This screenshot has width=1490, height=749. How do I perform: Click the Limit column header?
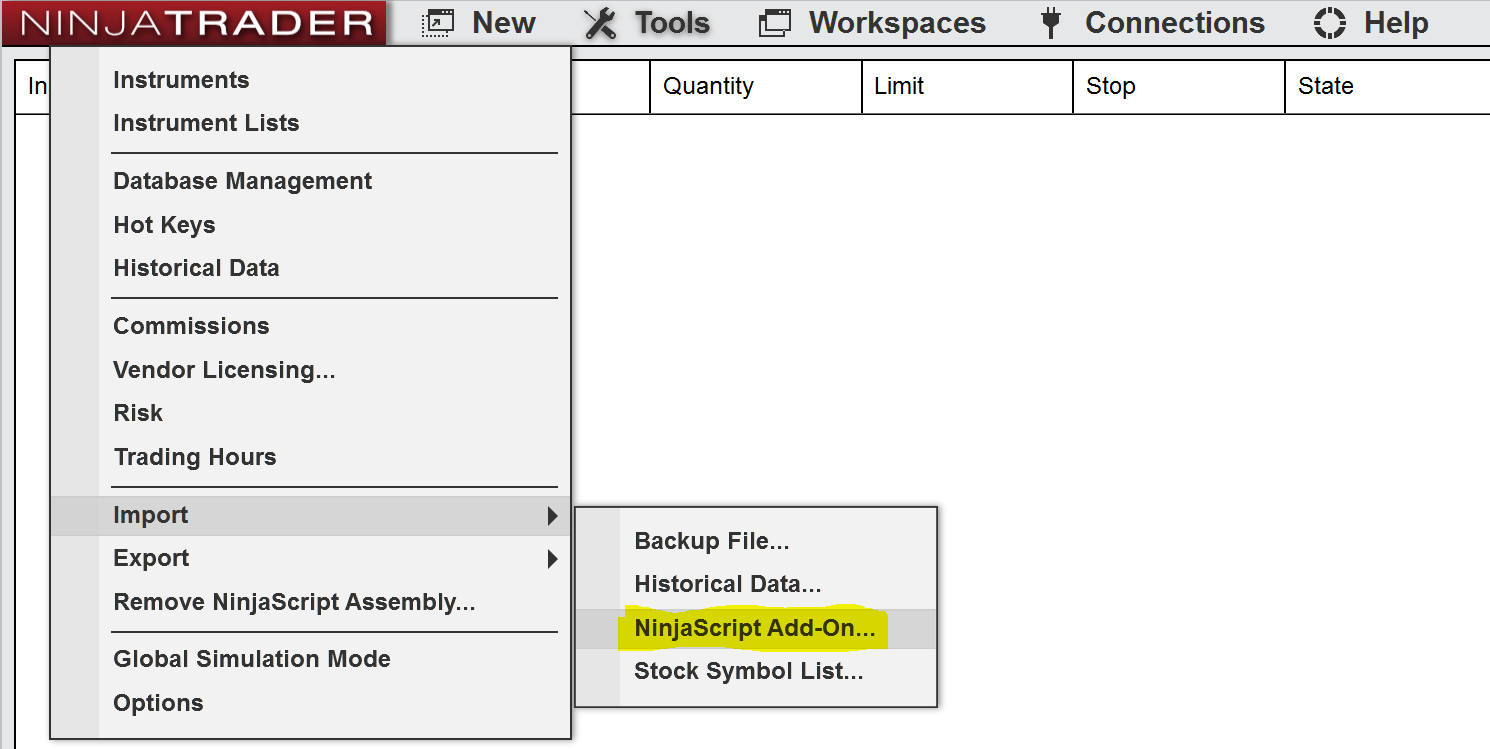[x=967, y=86]
